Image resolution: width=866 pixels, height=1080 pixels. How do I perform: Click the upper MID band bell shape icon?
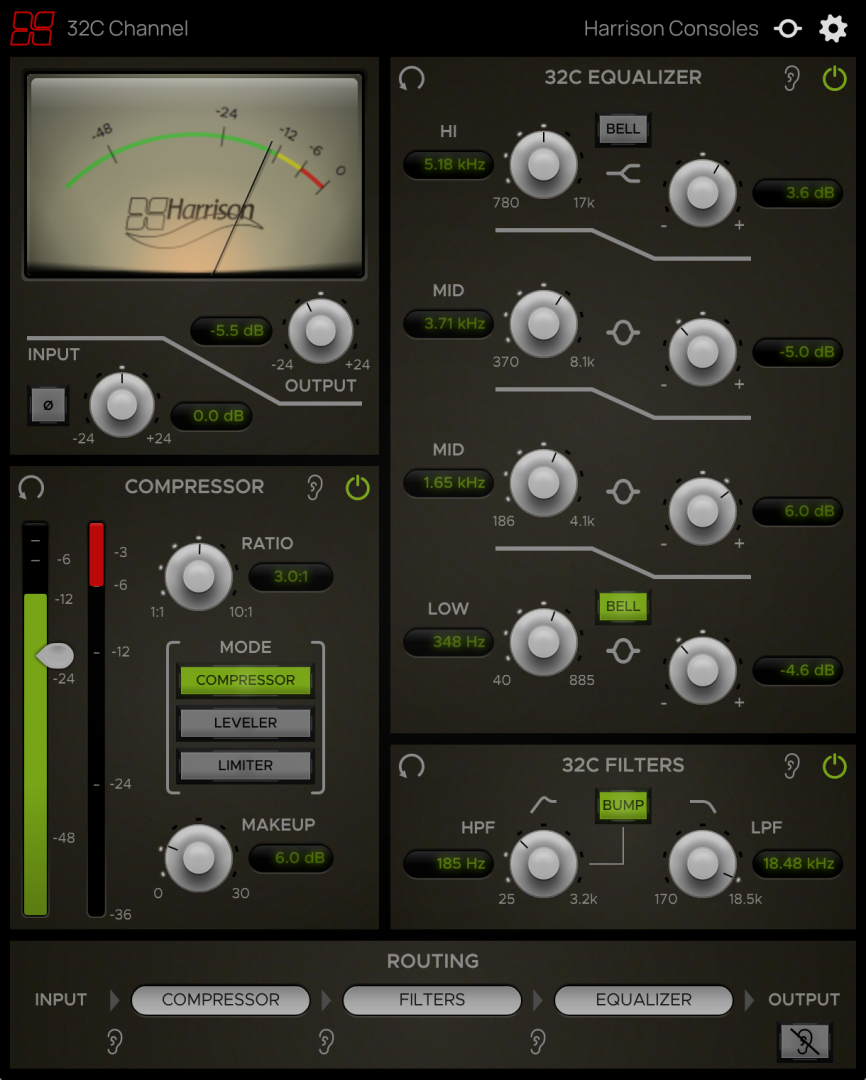(x=623, y=333)
